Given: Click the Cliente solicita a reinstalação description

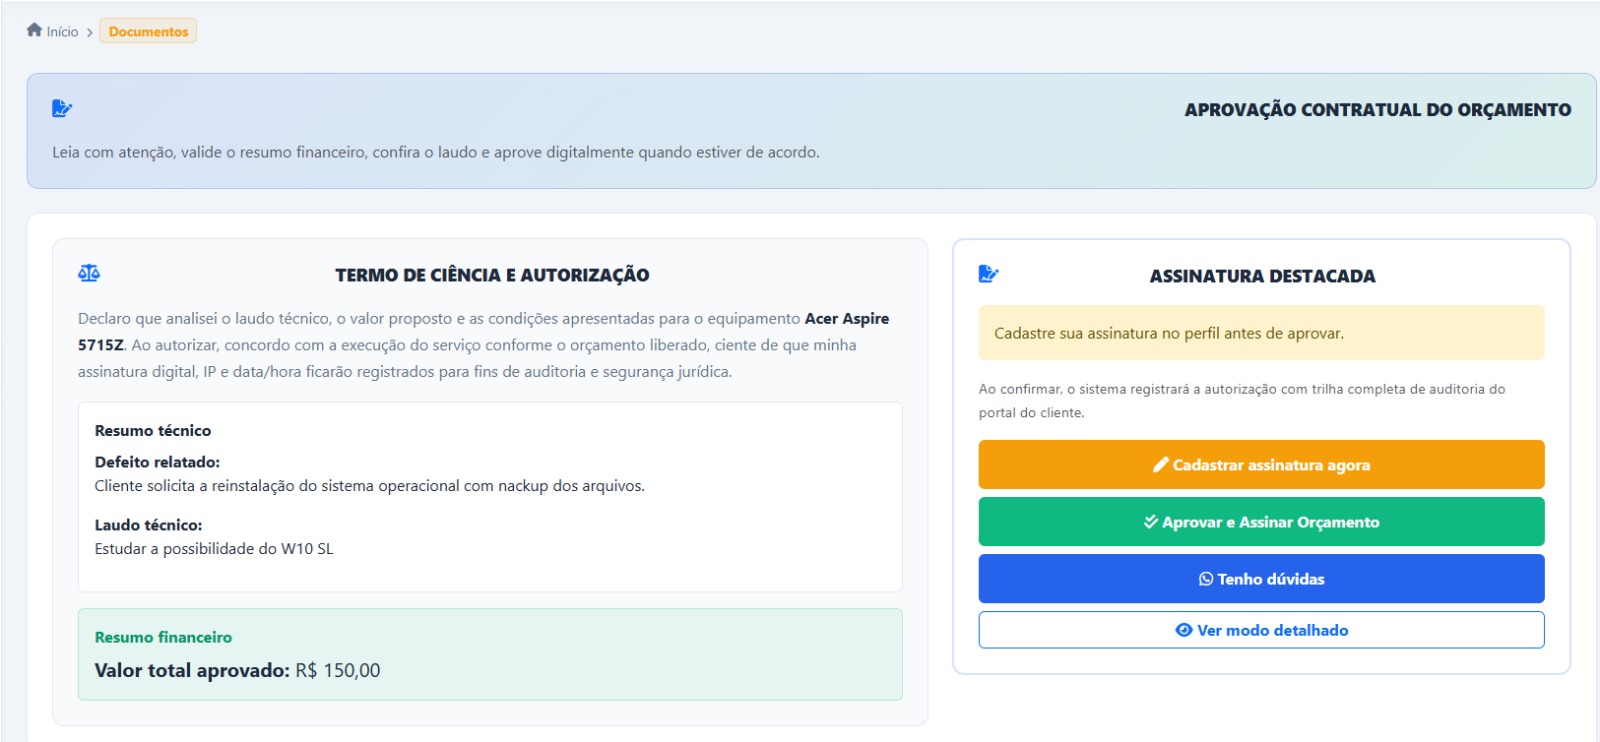Looking at the screenshot, I should point(369,485).
